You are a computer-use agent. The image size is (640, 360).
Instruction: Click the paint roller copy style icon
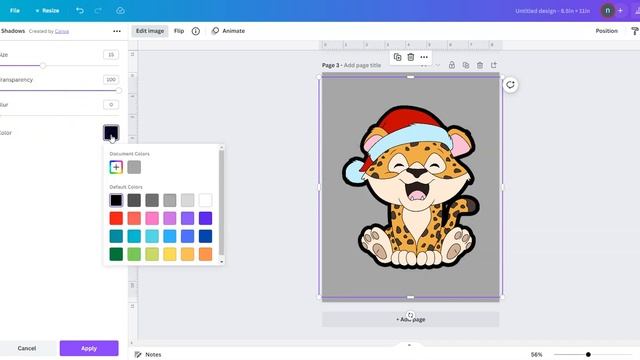click(635, 31)
